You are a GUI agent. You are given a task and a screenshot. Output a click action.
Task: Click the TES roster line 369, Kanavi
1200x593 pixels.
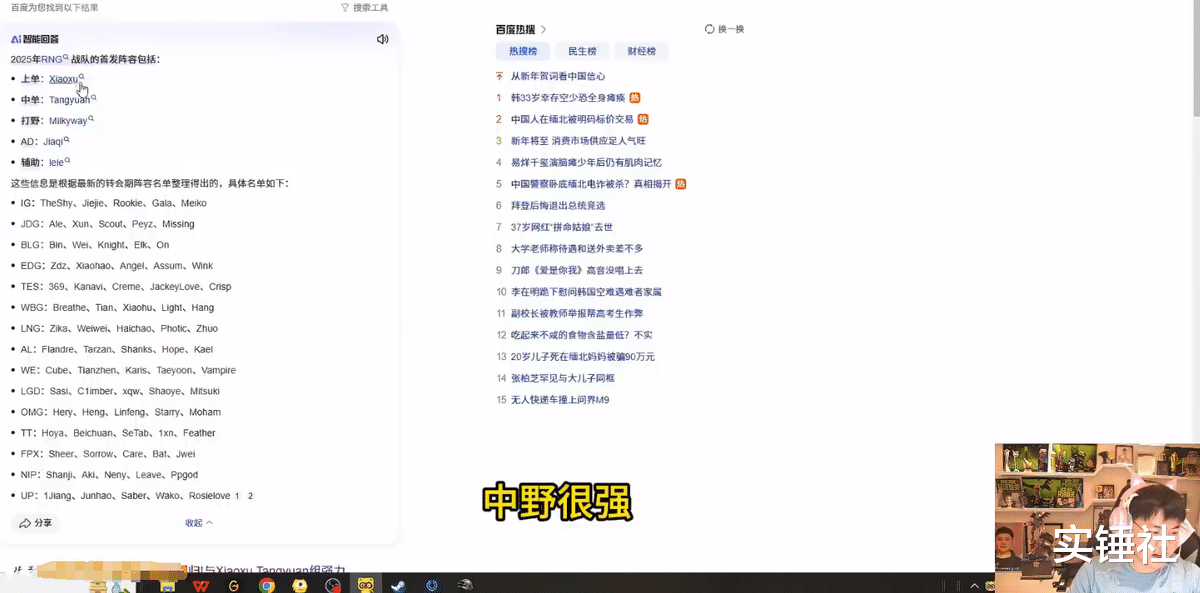(x=126, y=287)
